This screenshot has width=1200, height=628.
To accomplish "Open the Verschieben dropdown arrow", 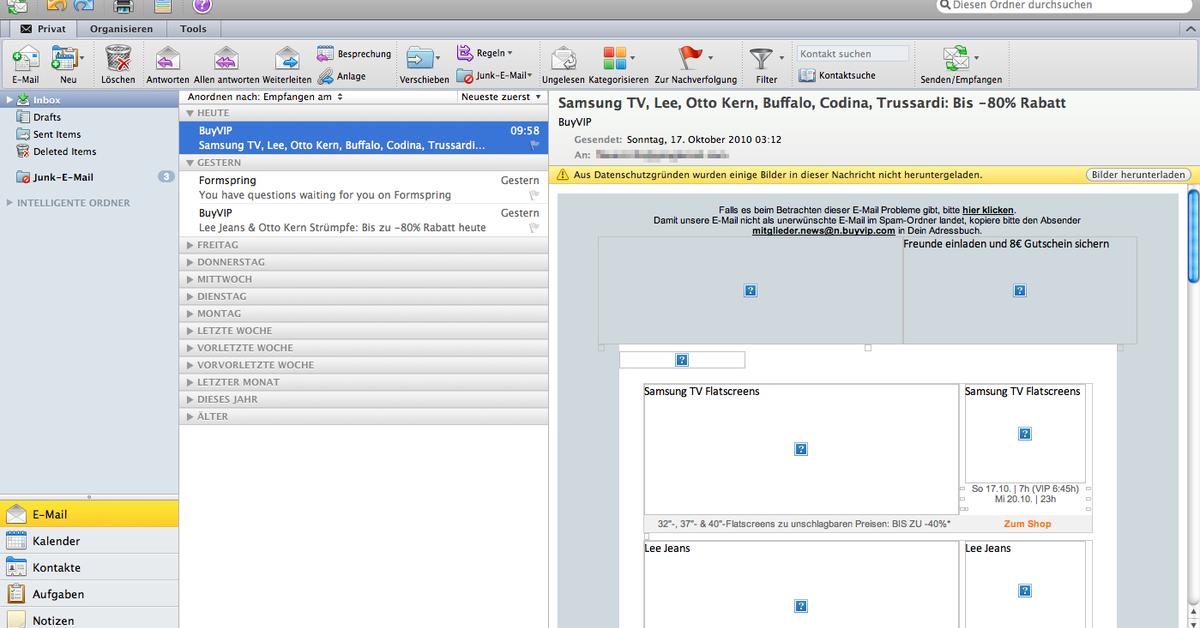I will (x=438, y=58).
